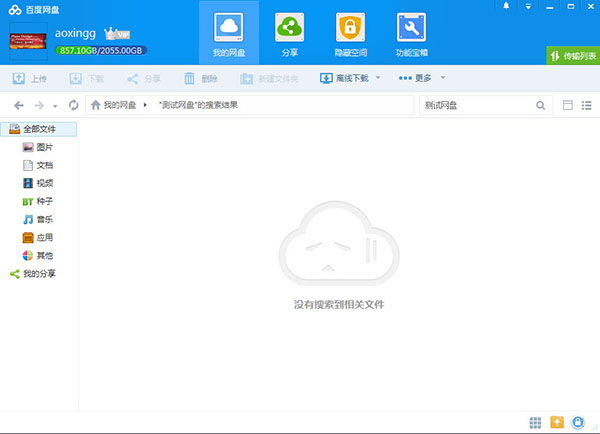This screenshot has height=434, width=600.
Task: Select the 图片 category
Action: coord(44,147)
